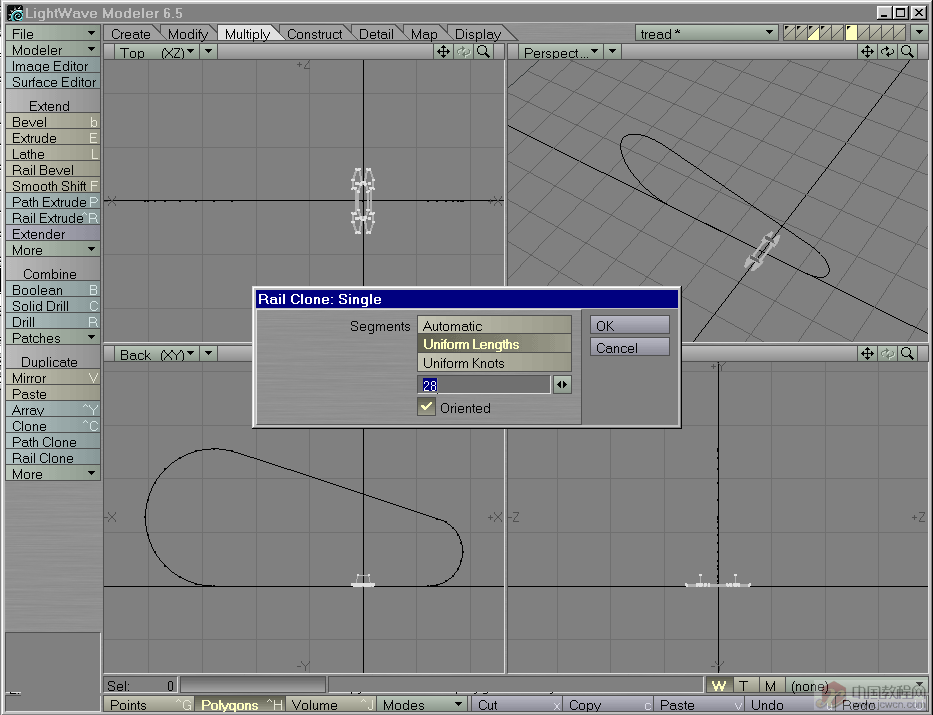Open the Modeler menu dropdown

52,49
